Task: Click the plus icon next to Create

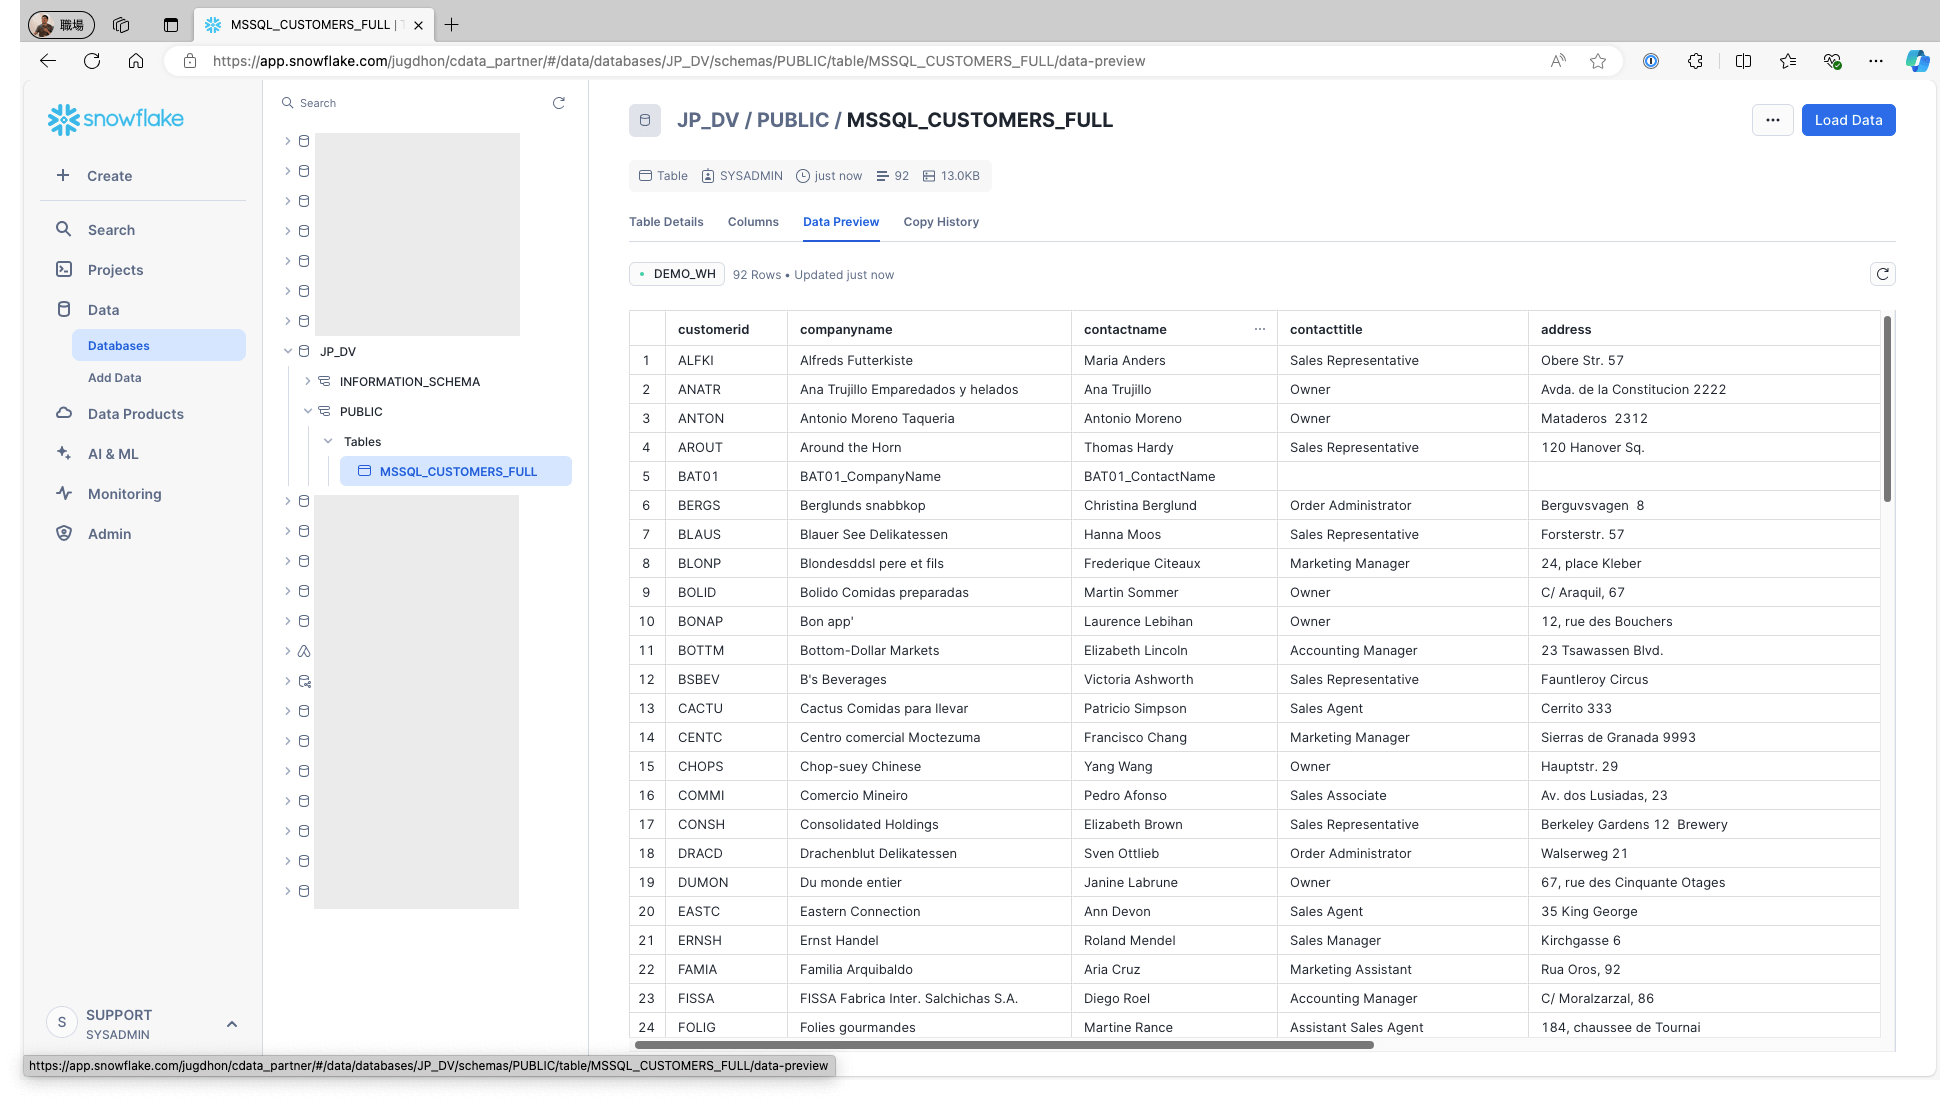Action: [63, 175]
